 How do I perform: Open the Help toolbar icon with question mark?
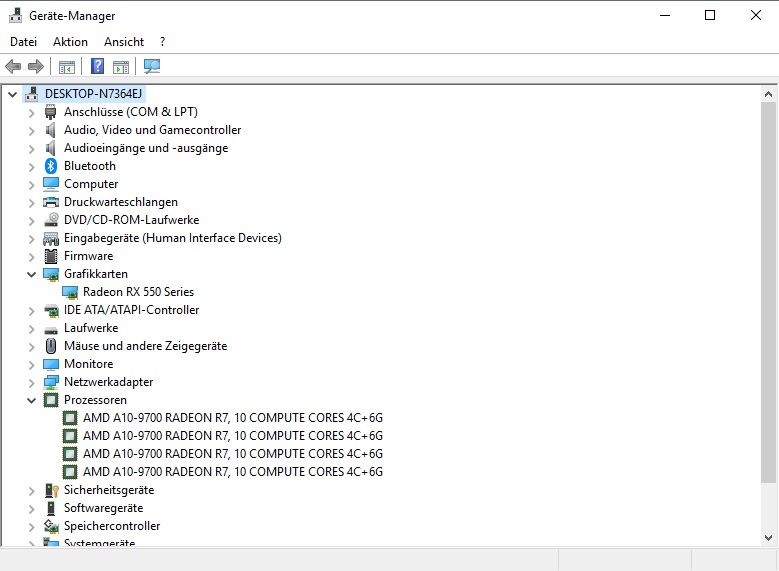[x=97, y=66]
